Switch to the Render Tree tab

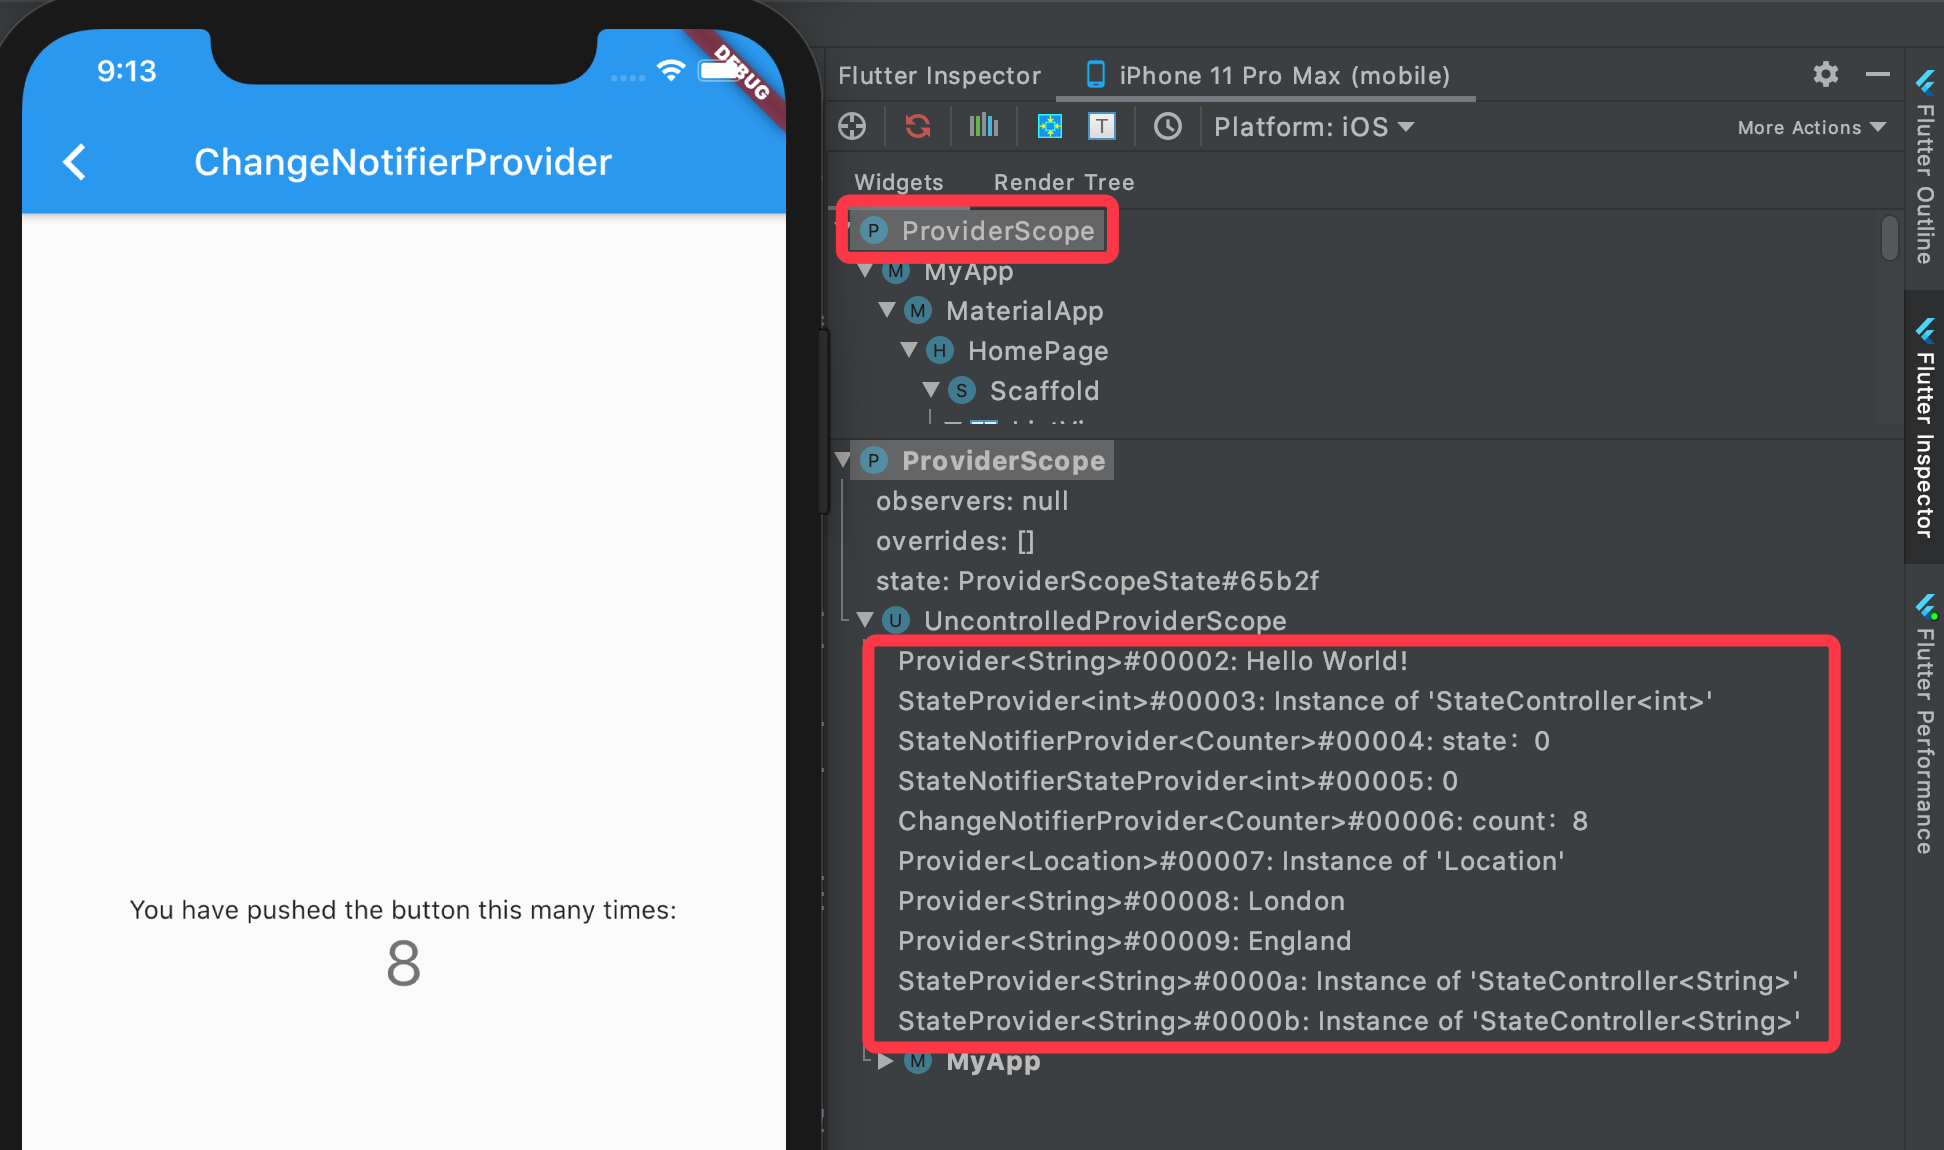pyautogui.click(x=1063, y=182)
